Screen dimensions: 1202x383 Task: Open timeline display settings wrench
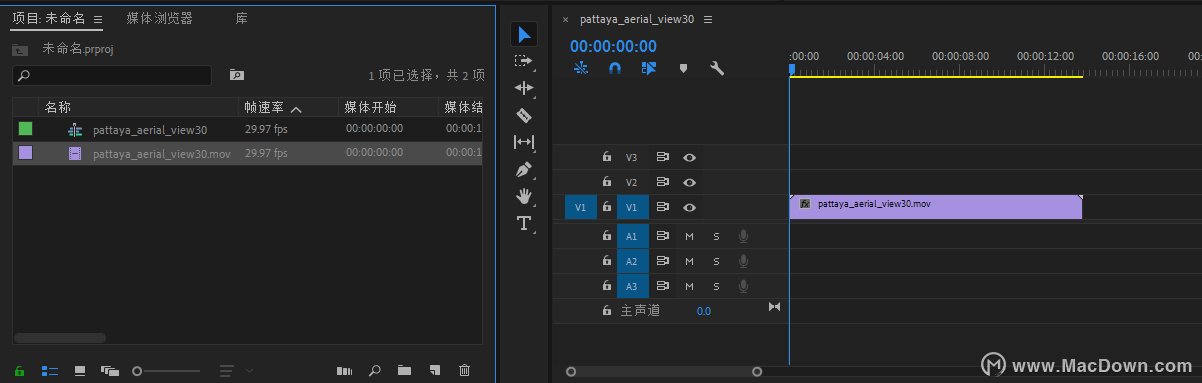[x=717, y=68]
